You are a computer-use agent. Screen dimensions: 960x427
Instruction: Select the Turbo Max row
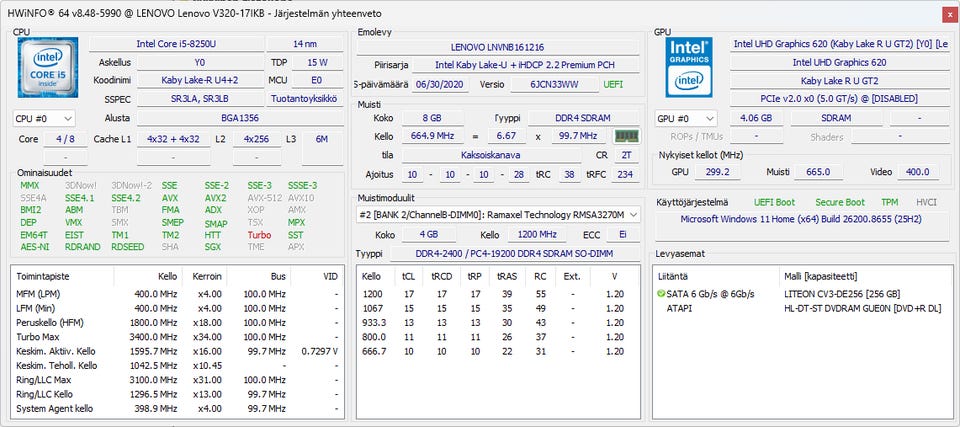pos(178,337)
